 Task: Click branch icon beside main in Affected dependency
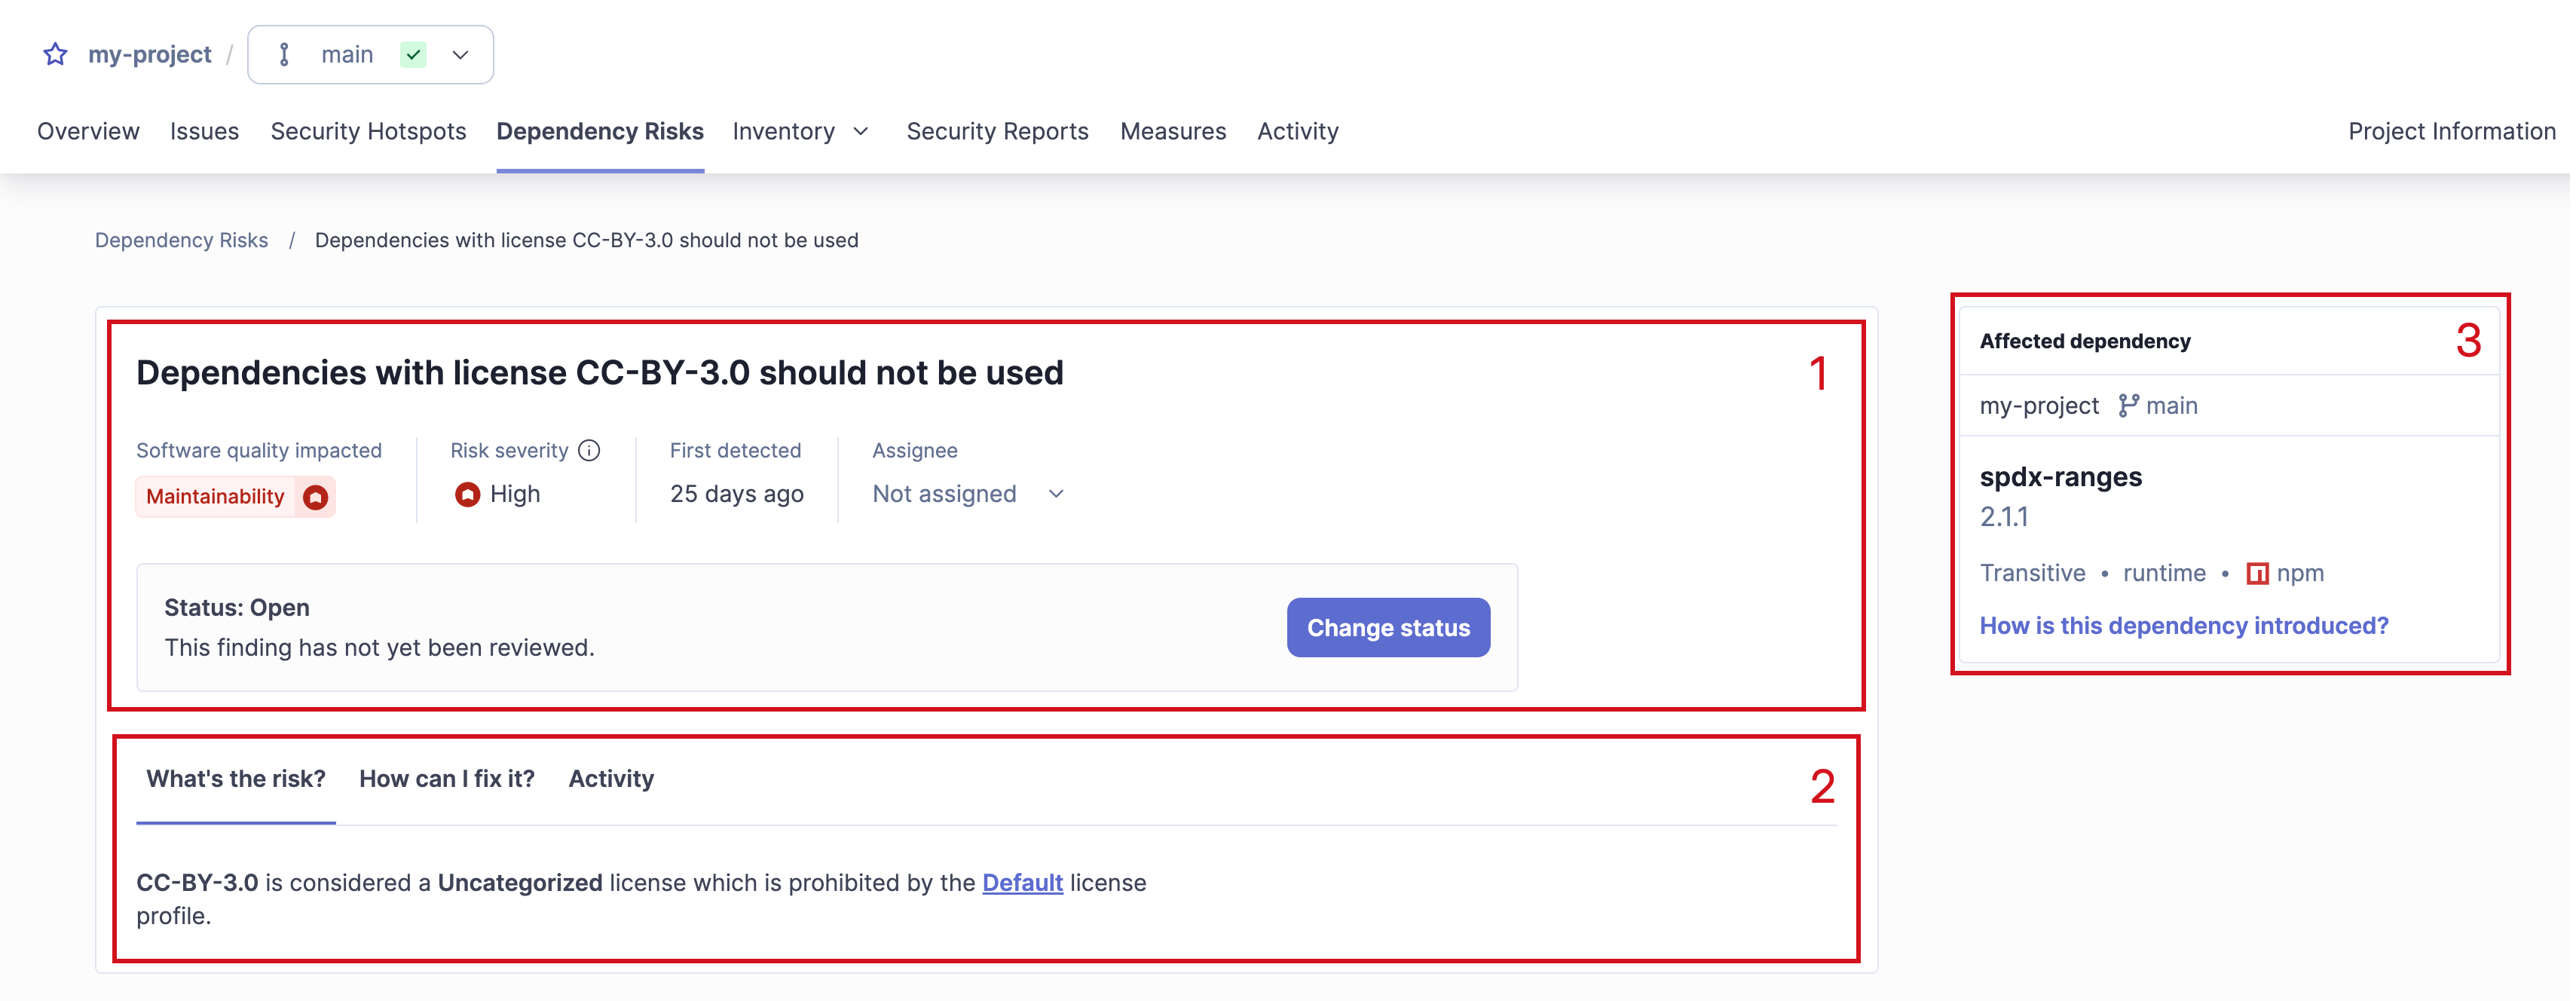[x=2128, y=405]
